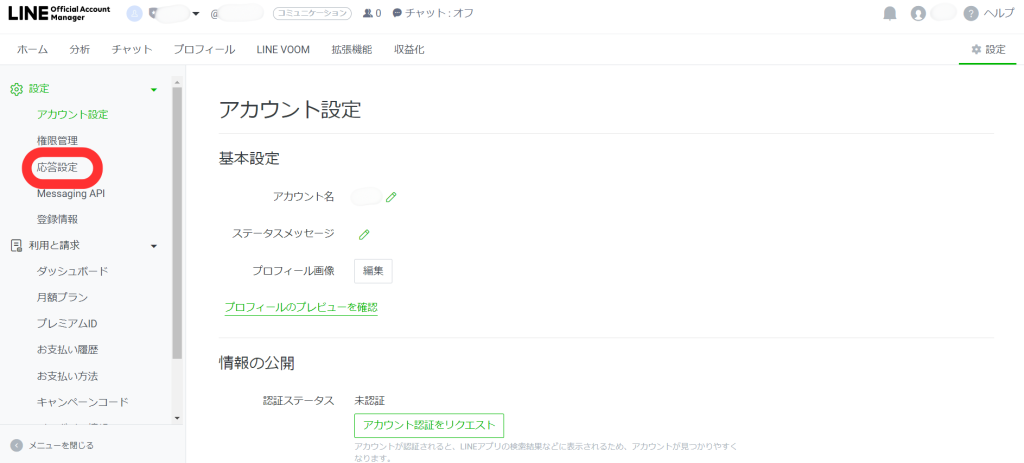Open the notifications bell icon
The width and height of the screenshot is (1024, 463).
[889, 13]
